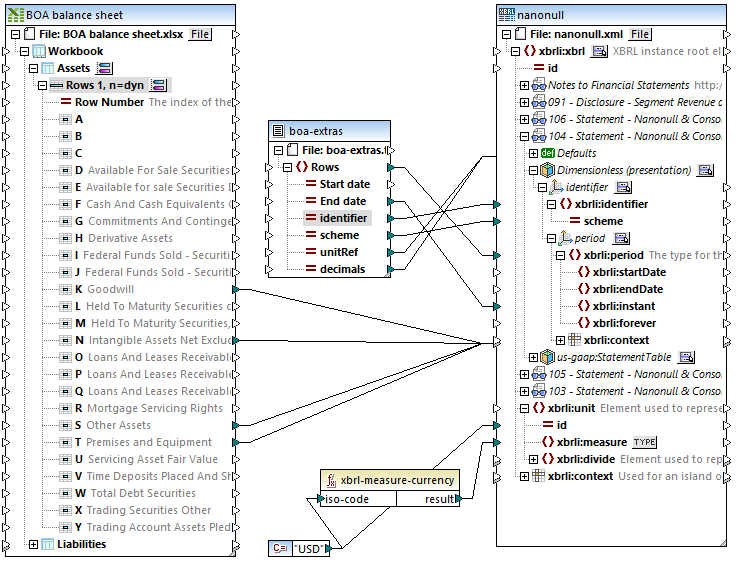
Task: Expand the Liabilities worksheet node
Action: [33, 544]
